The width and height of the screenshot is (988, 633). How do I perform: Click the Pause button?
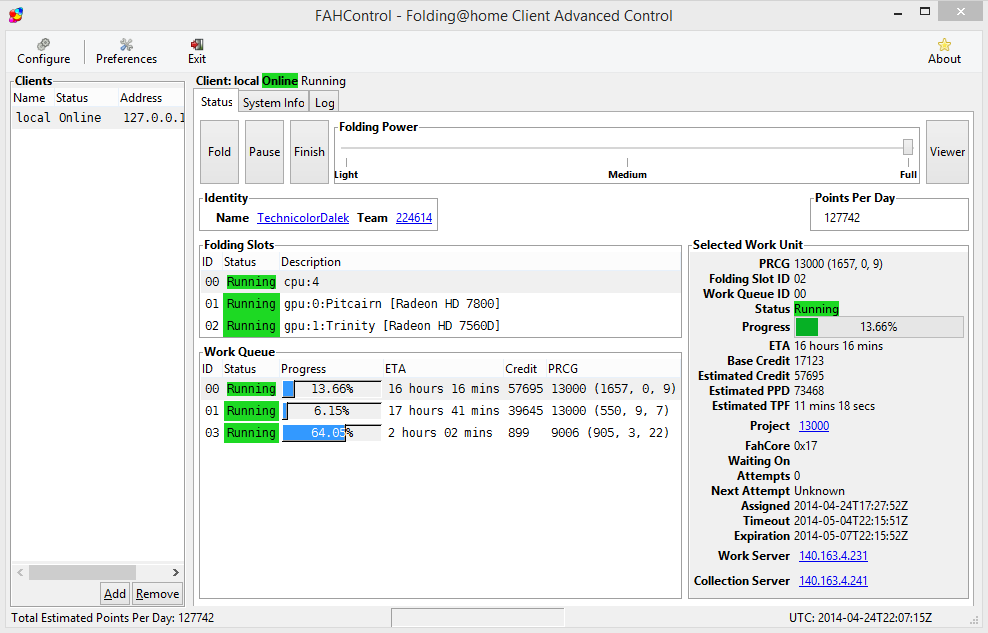(x=264, y=152)
